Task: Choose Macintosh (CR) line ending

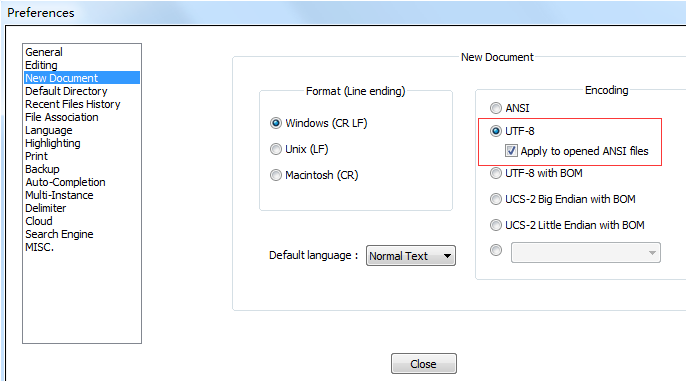Action: [276, 175]
